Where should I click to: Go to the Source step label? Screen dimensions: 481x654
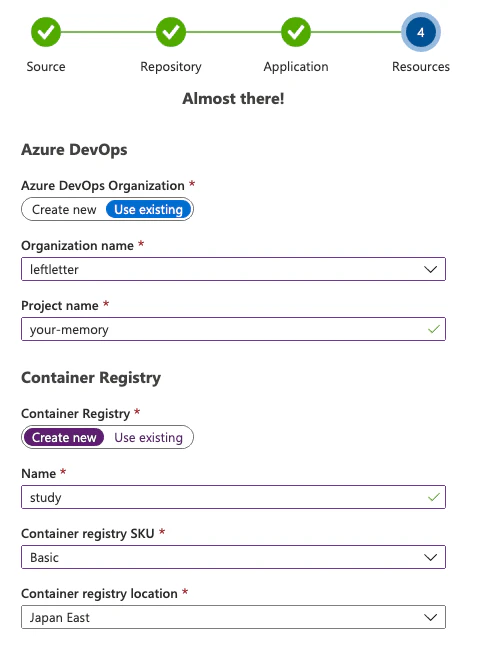point(46,67)
